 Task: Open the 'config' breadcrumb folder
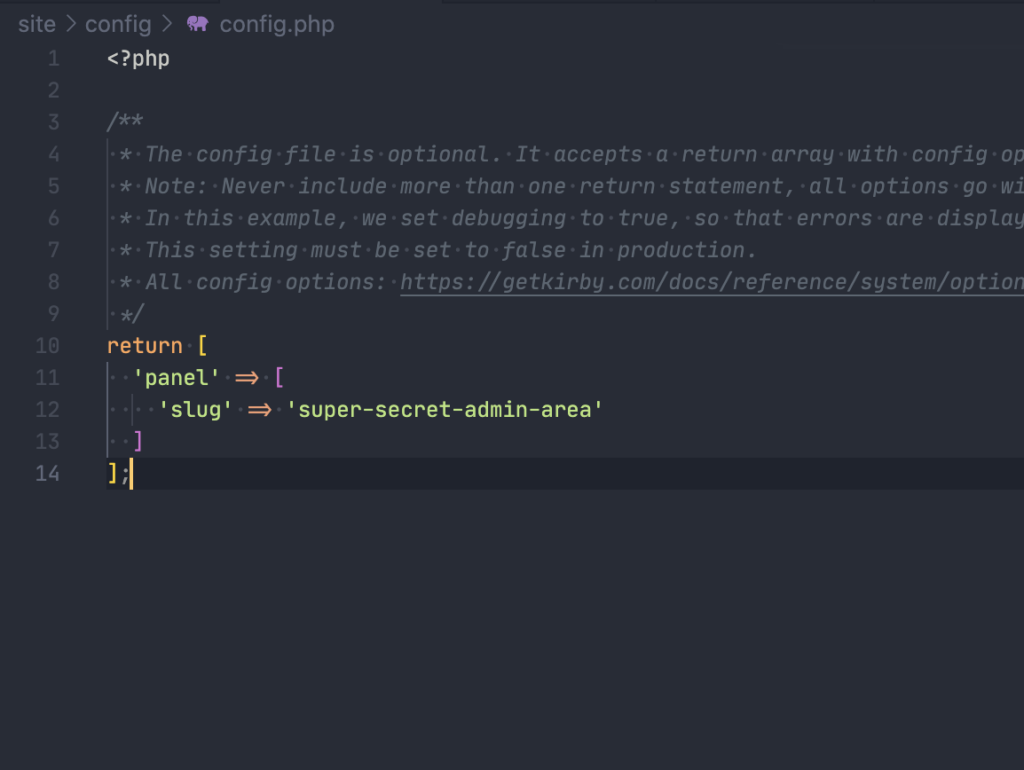pos(118,24)
